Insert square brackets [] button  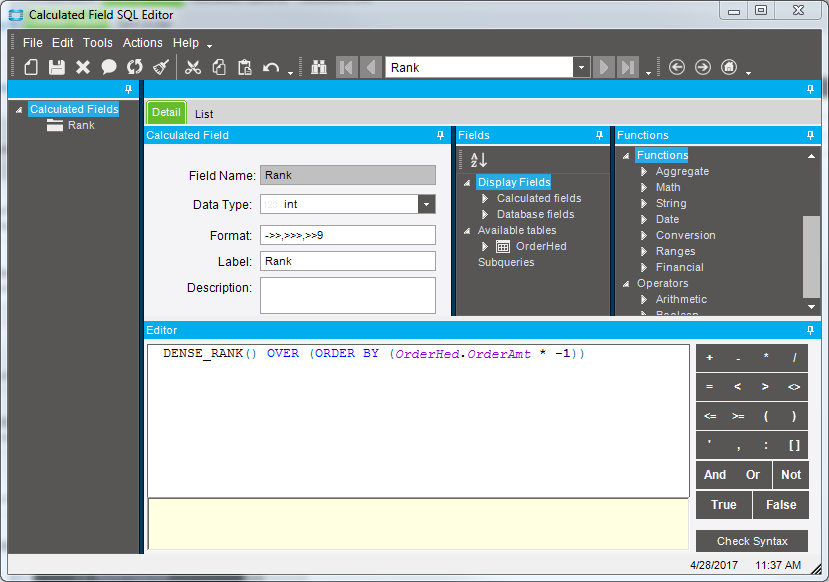pos(794,446)
